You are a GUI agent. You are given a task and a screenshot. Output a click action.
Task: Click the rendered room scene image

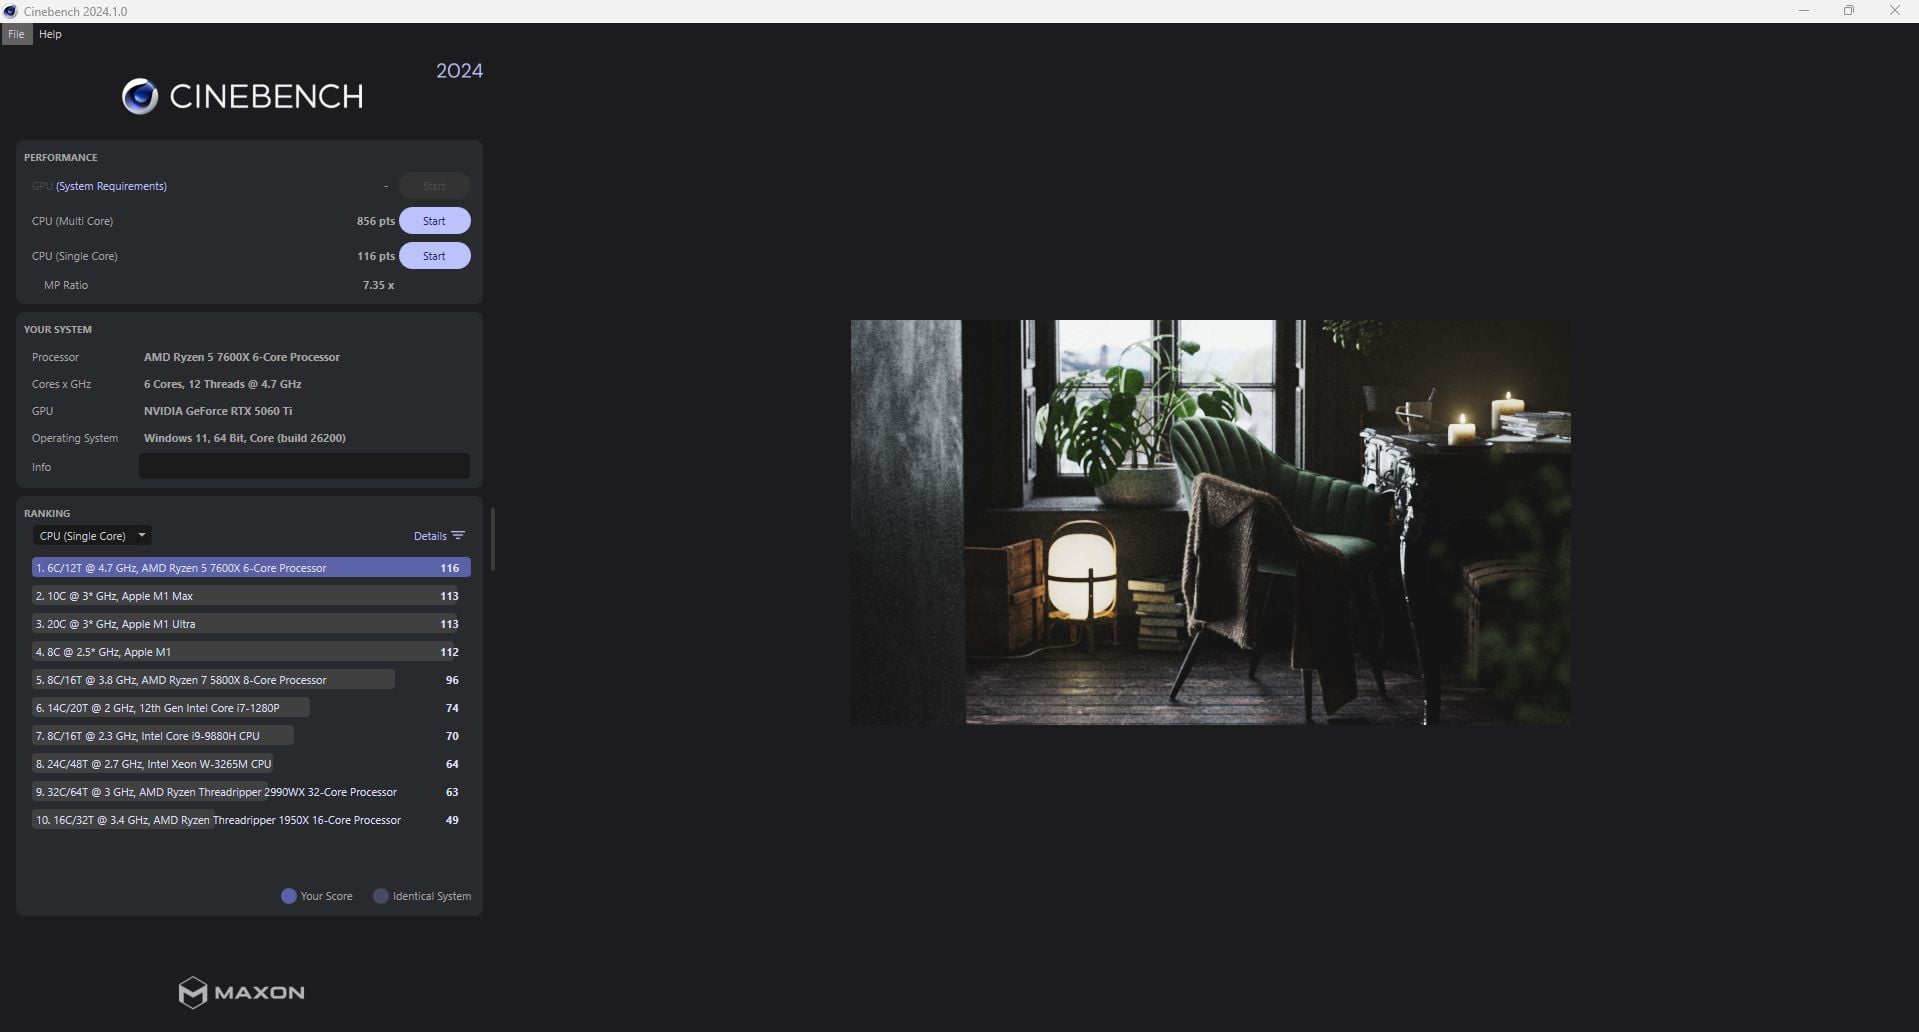pos(1210,522)
